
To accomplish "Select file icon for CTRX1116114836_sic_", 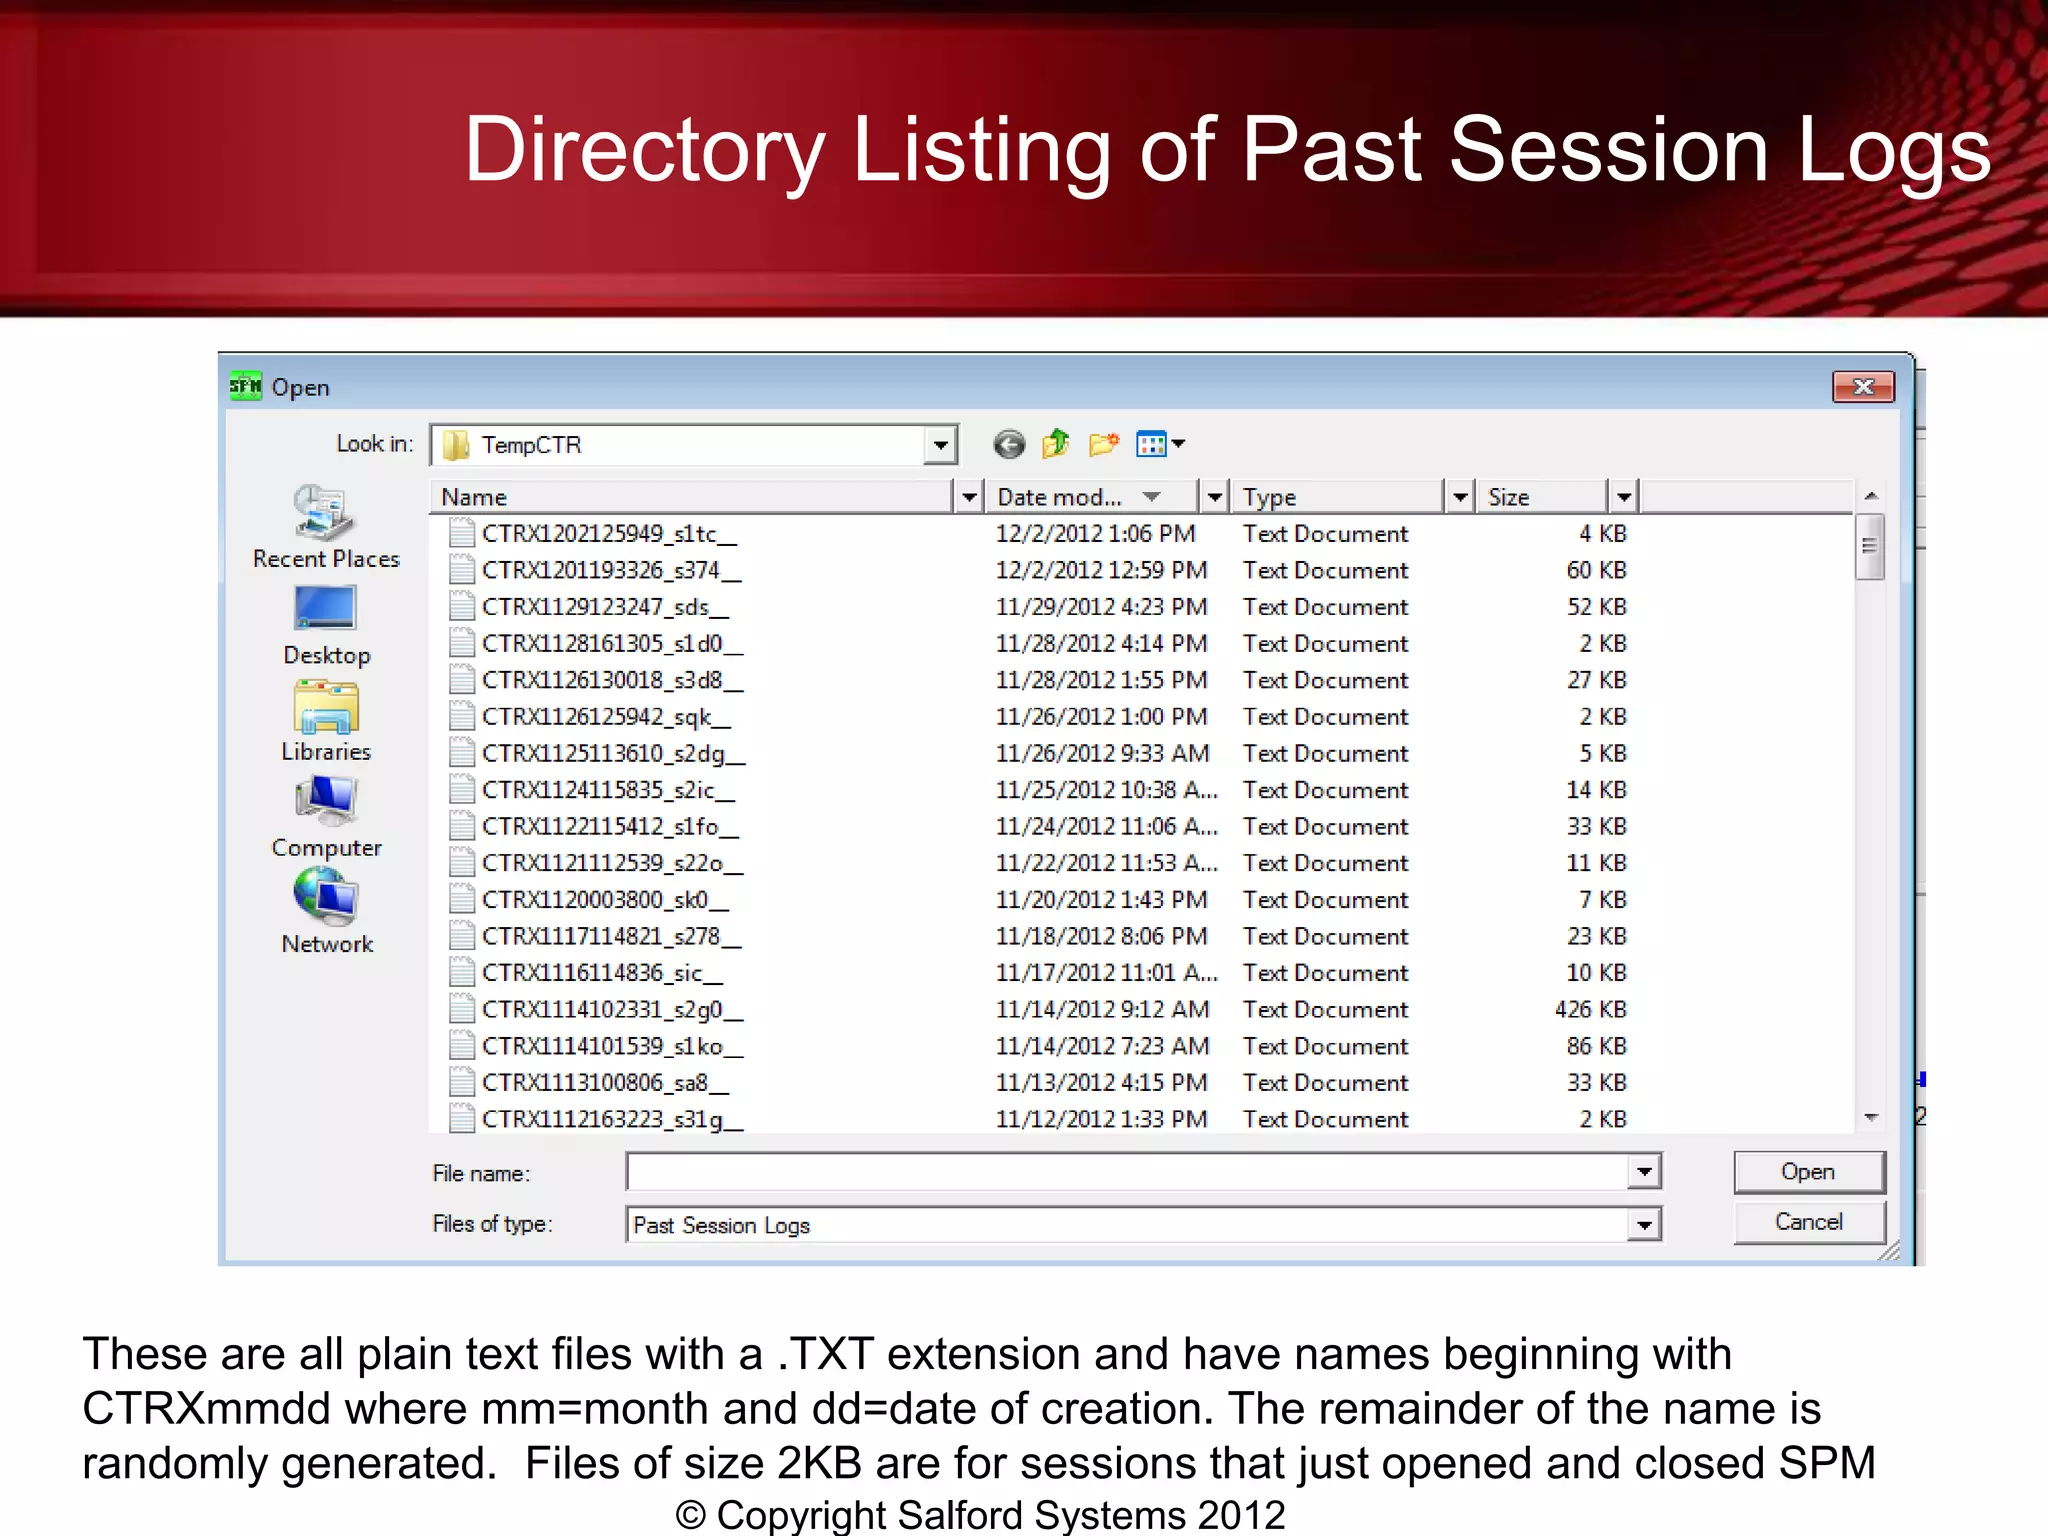I will pyautogui.click(x=461, y=972).
